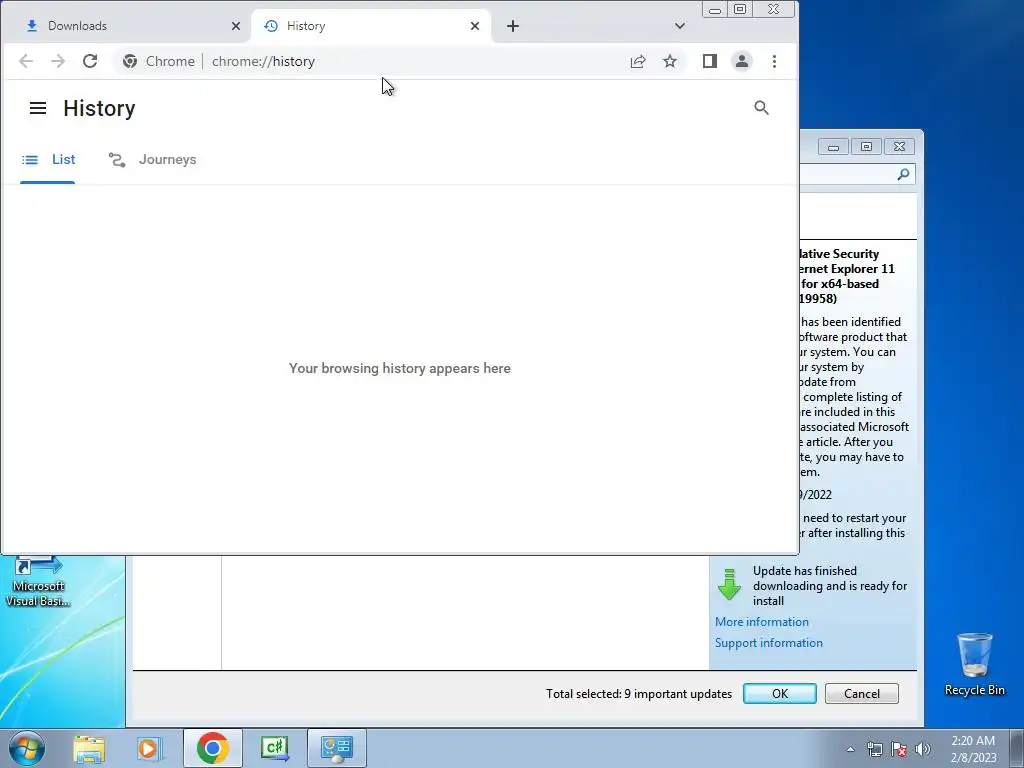Open the More information link

click(761, 622)
